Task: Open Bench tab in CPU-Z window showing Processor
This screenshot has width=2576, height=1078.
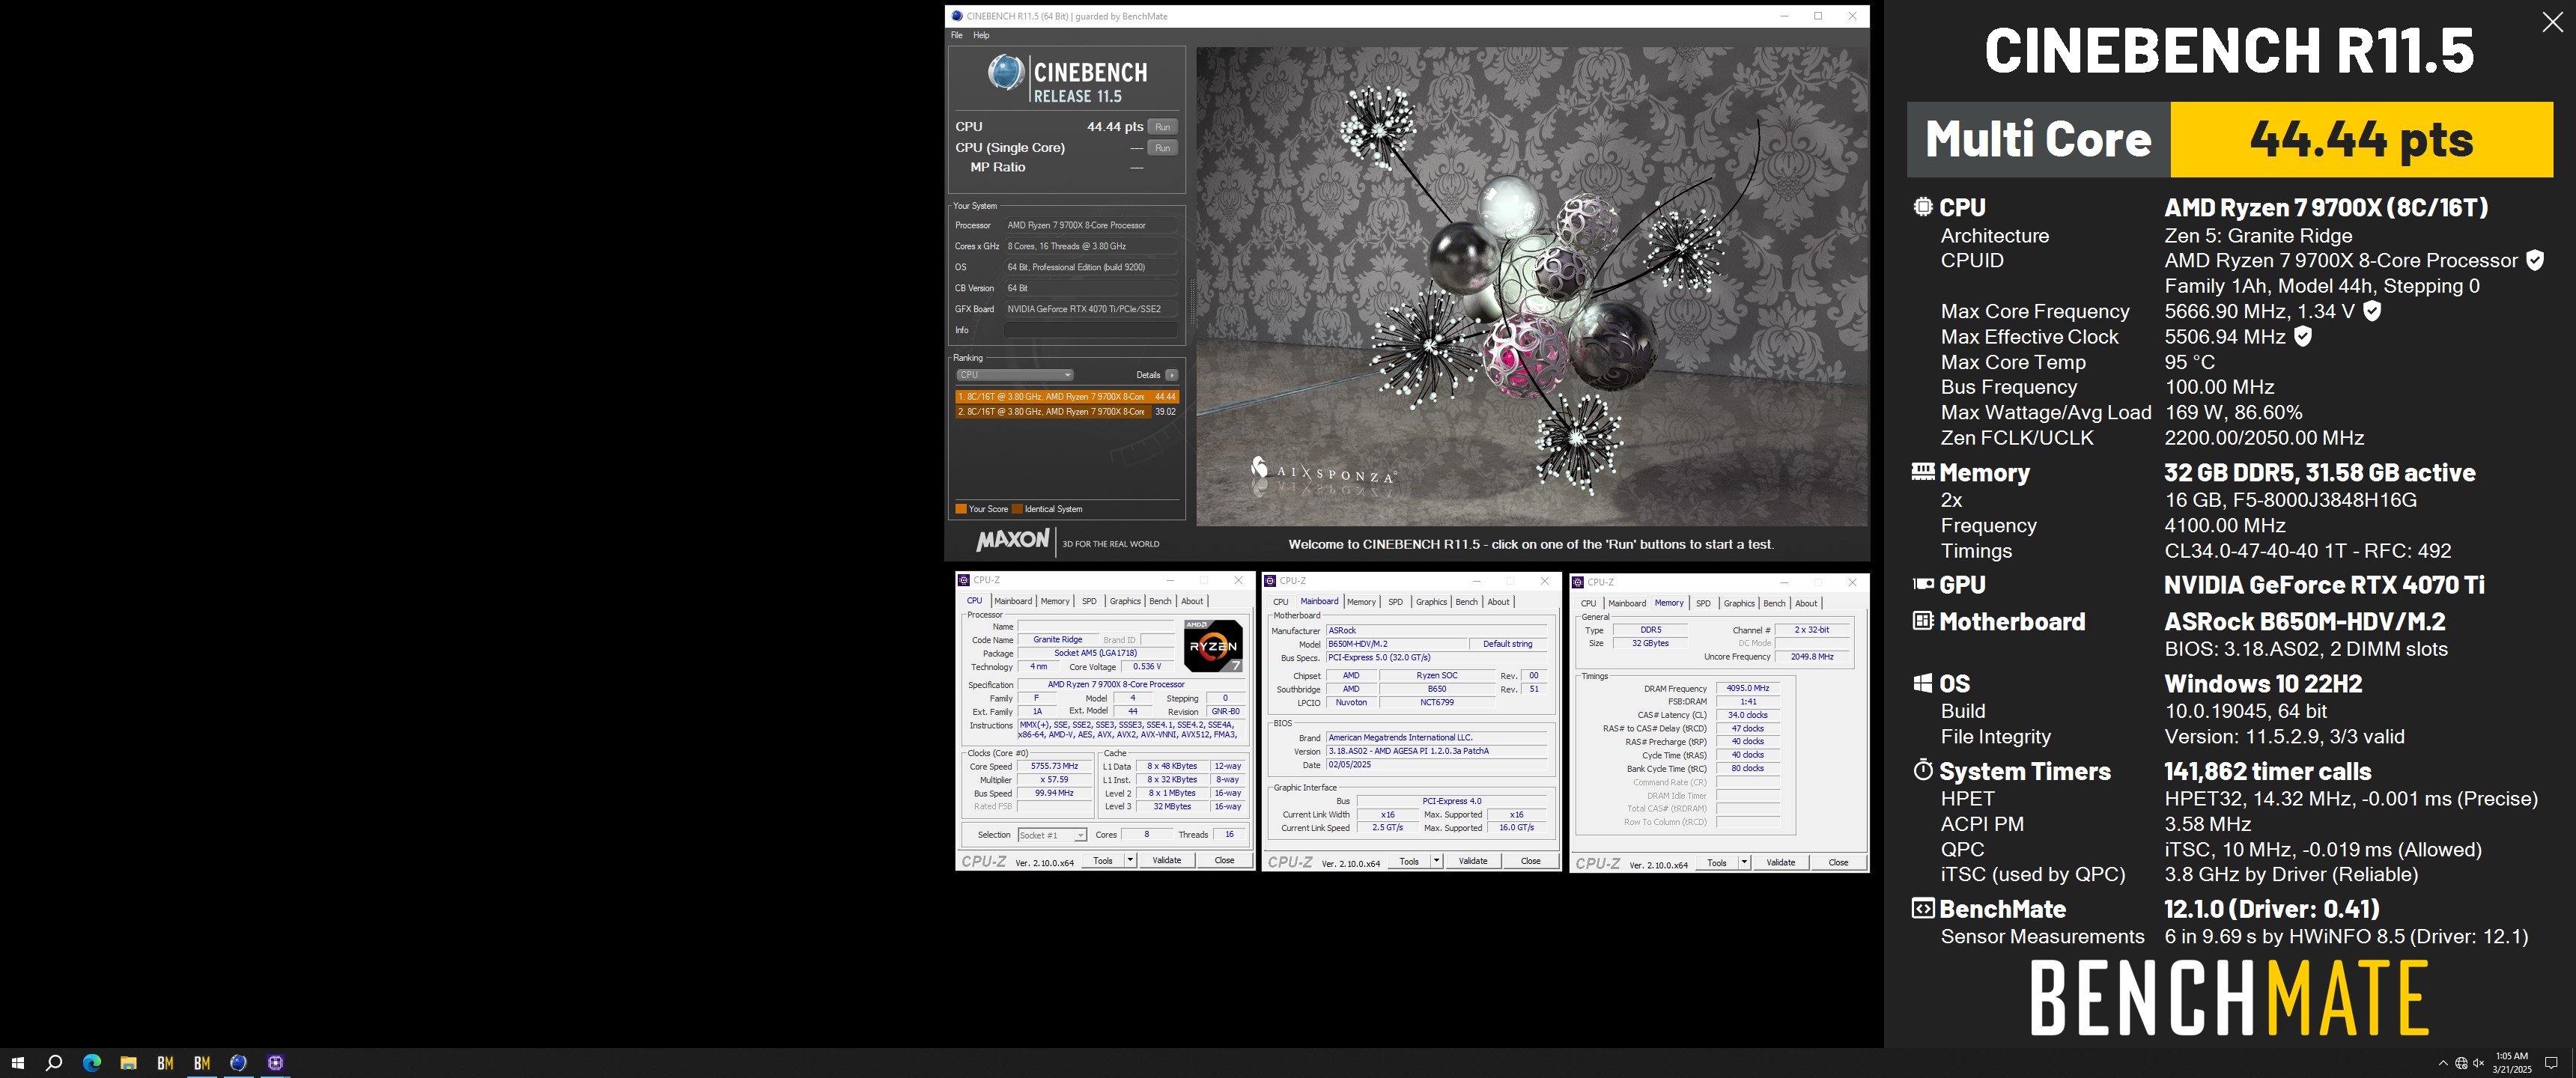Action: coord(1160,601)
